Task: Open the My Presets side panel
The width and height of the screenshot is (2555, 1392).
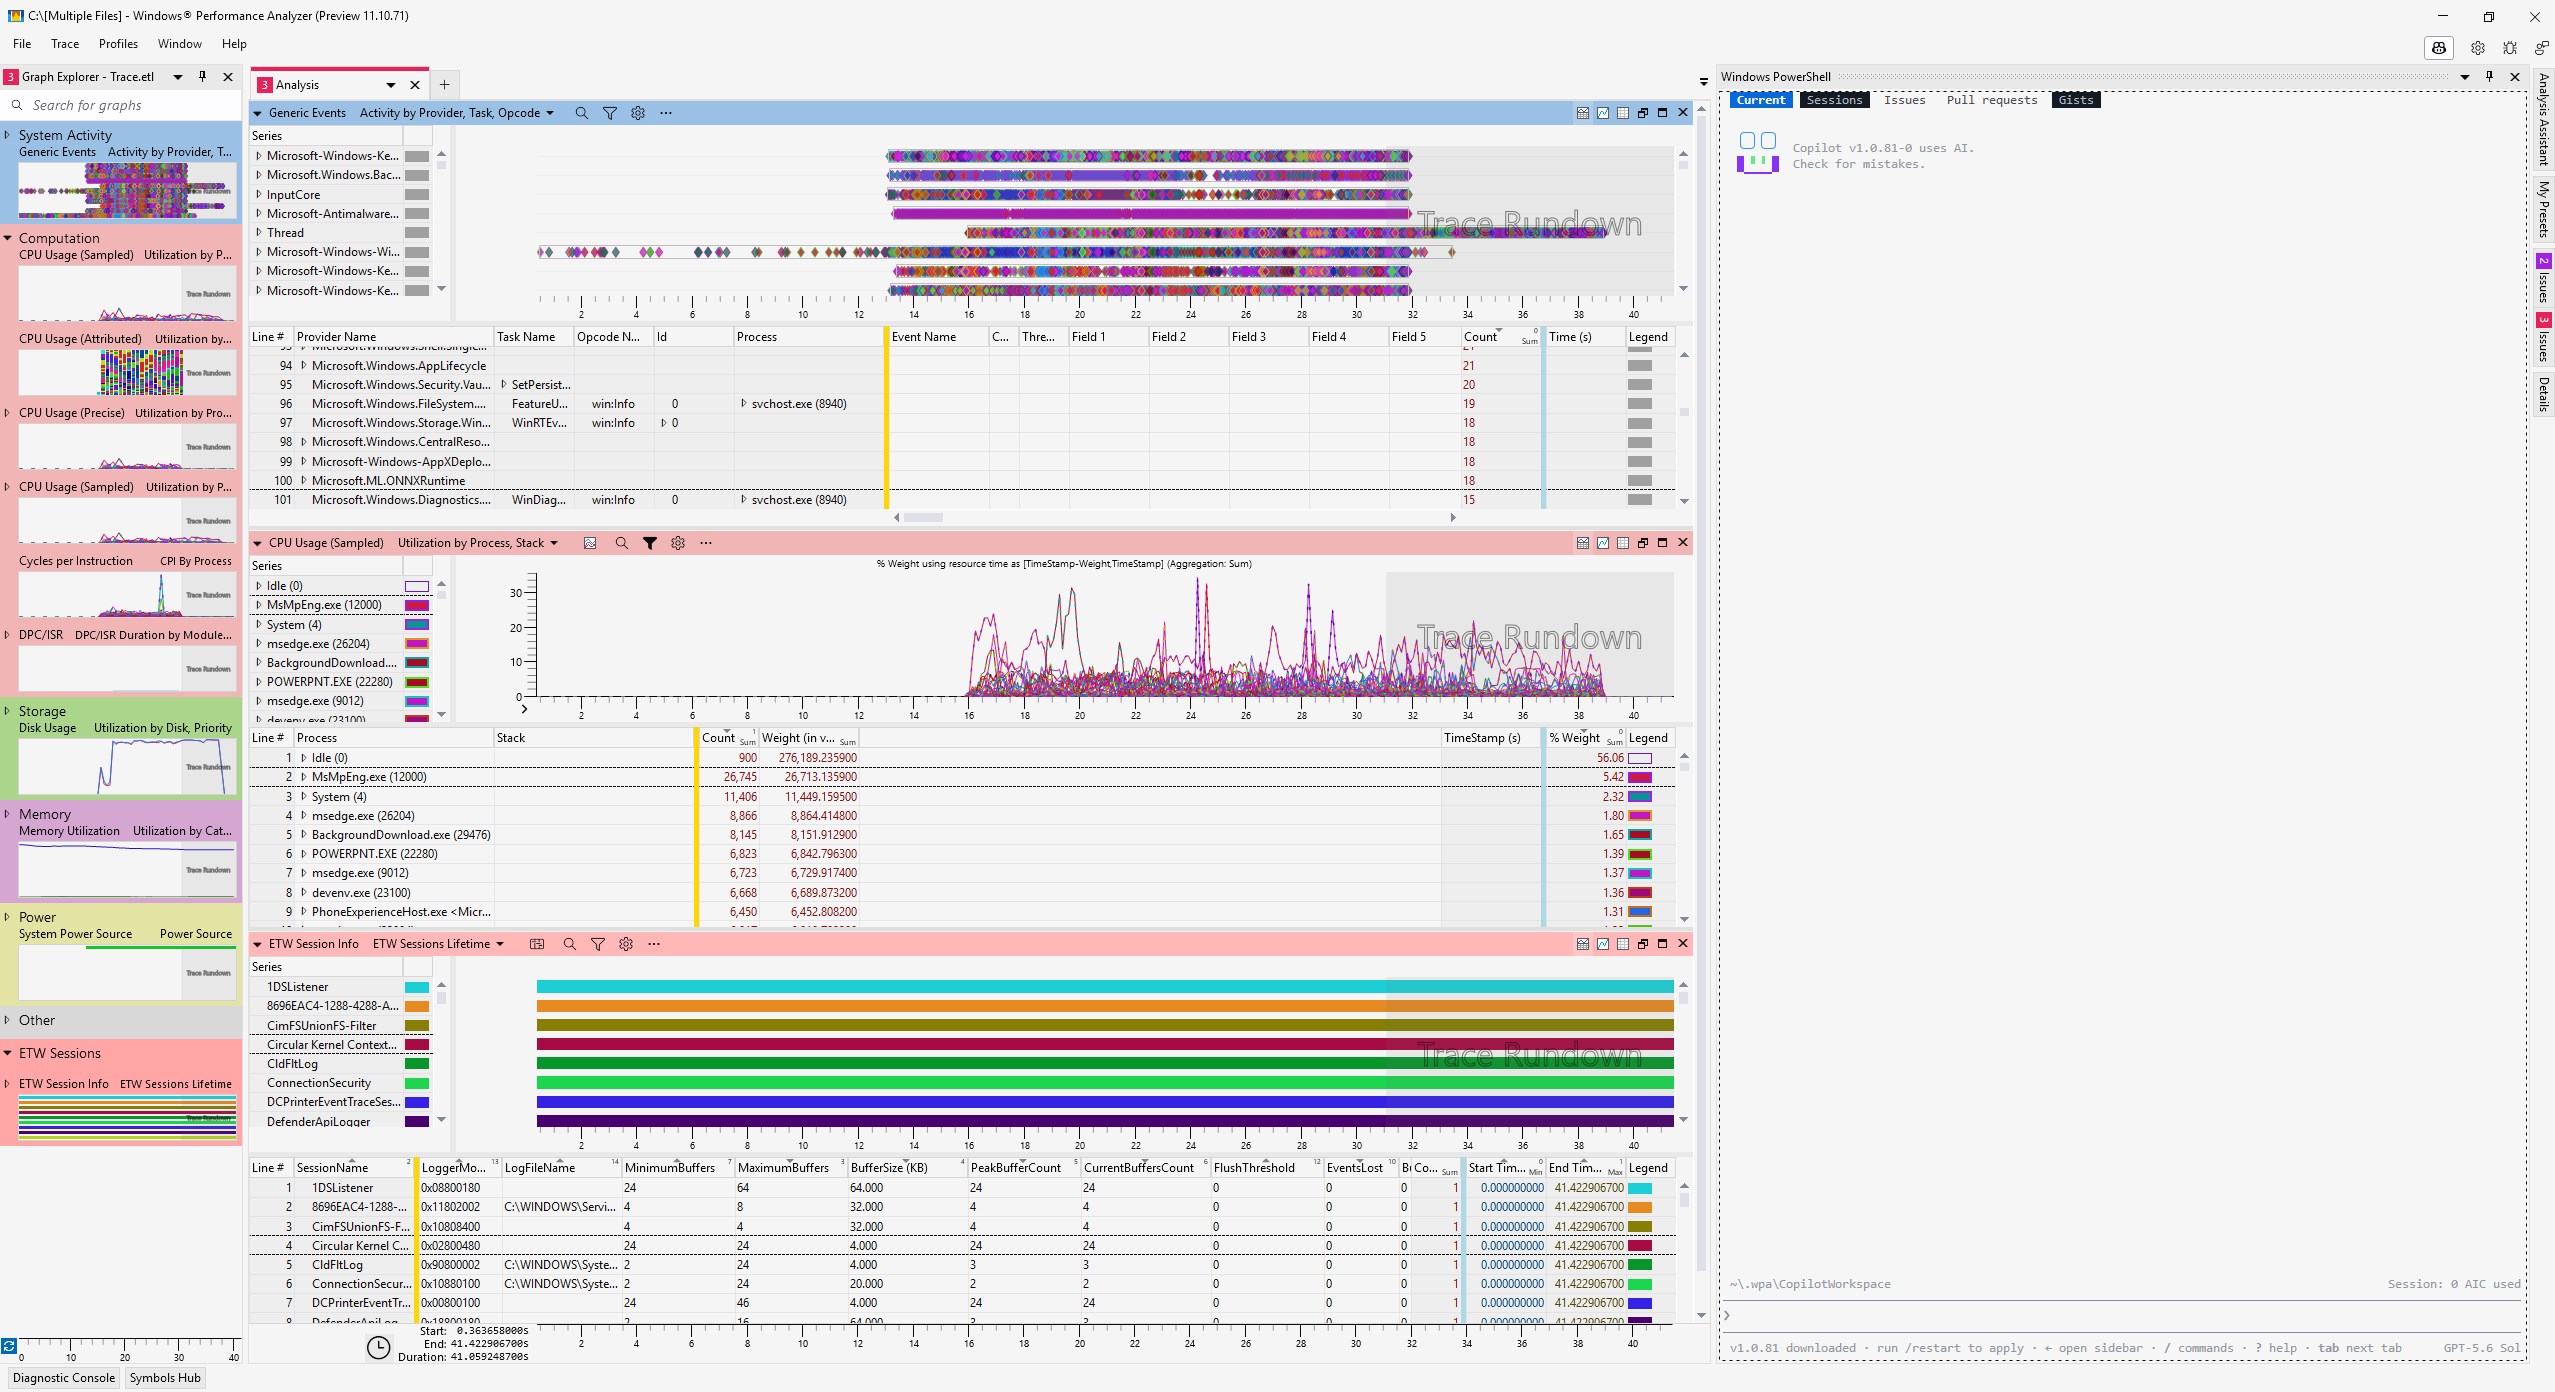Action: (x=2543, y=209)
